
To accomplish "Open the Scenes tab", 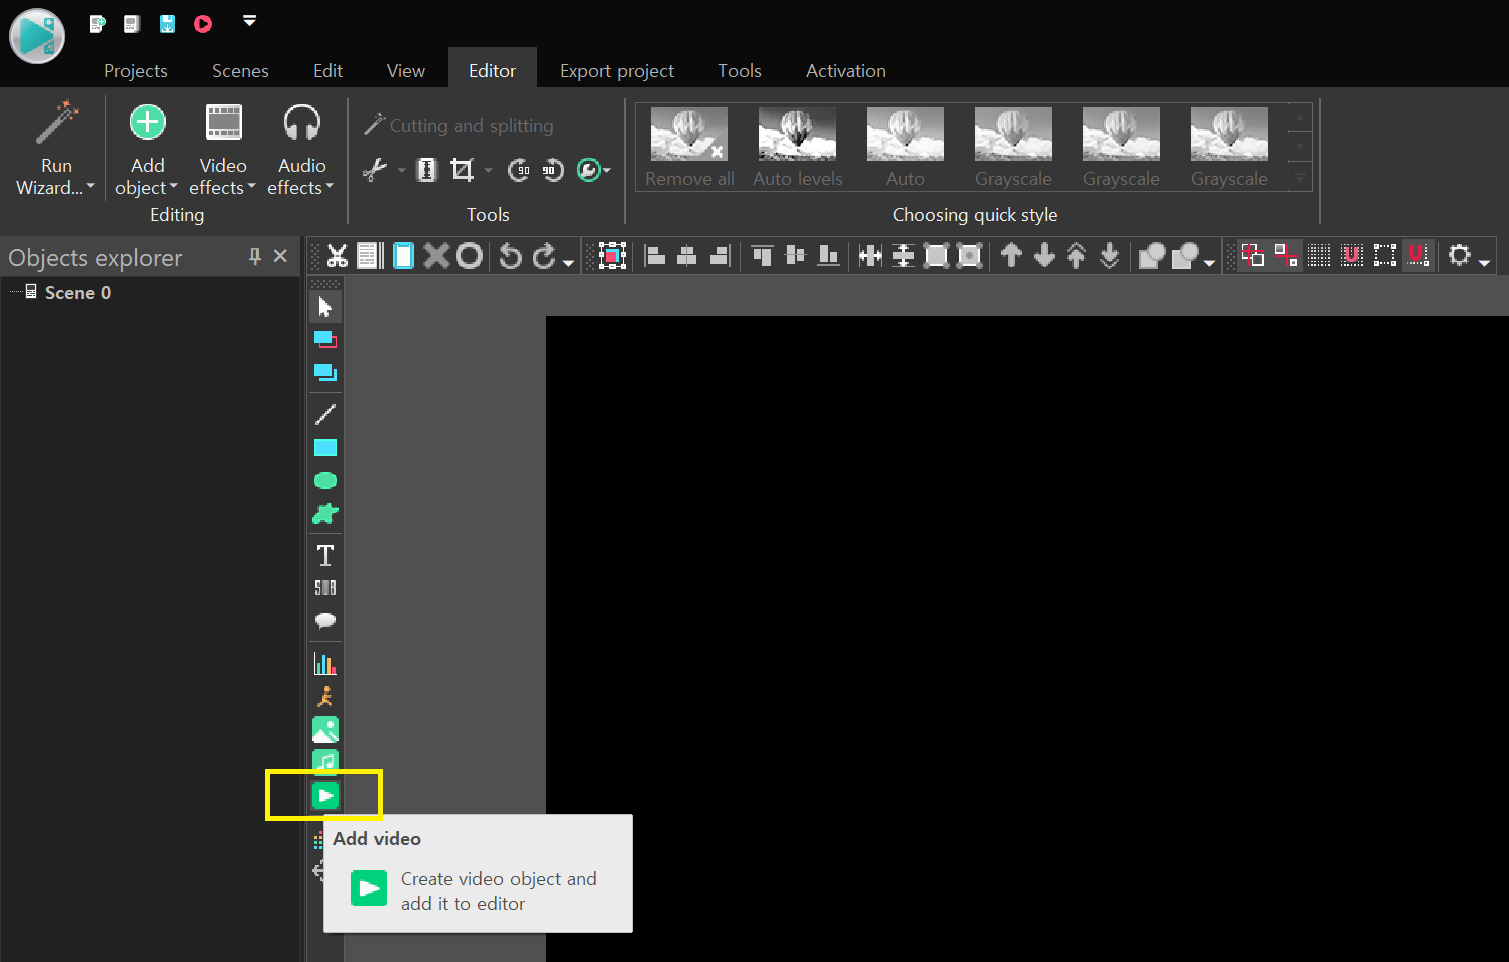I will (x=240, y=71).
